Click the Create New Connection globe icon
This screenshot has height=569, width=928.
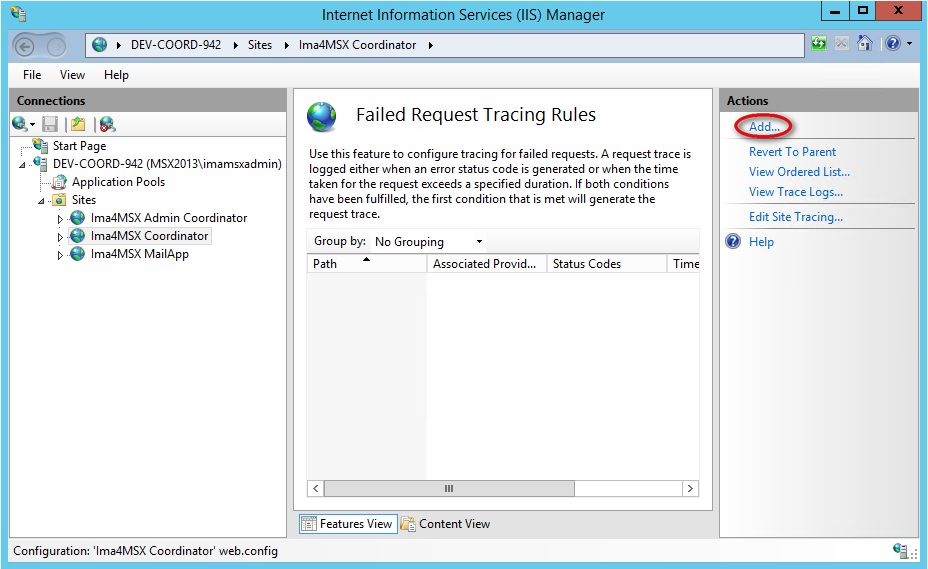pyautogui.click(x=19, y=124)
